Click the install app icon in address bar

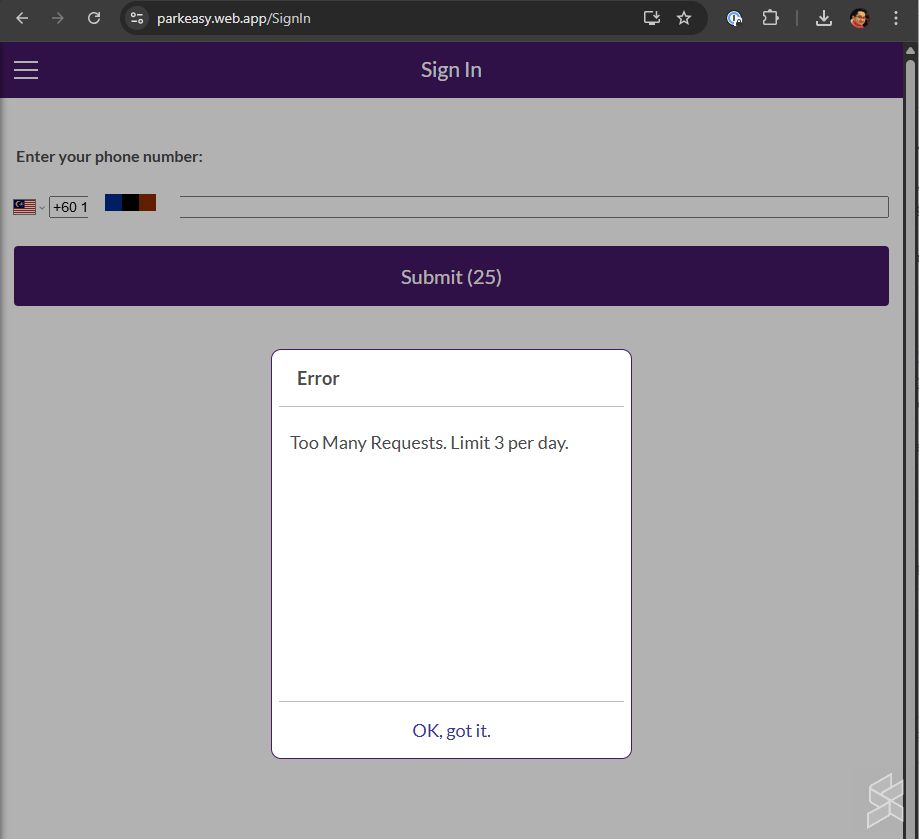click(x=652, y=18)
